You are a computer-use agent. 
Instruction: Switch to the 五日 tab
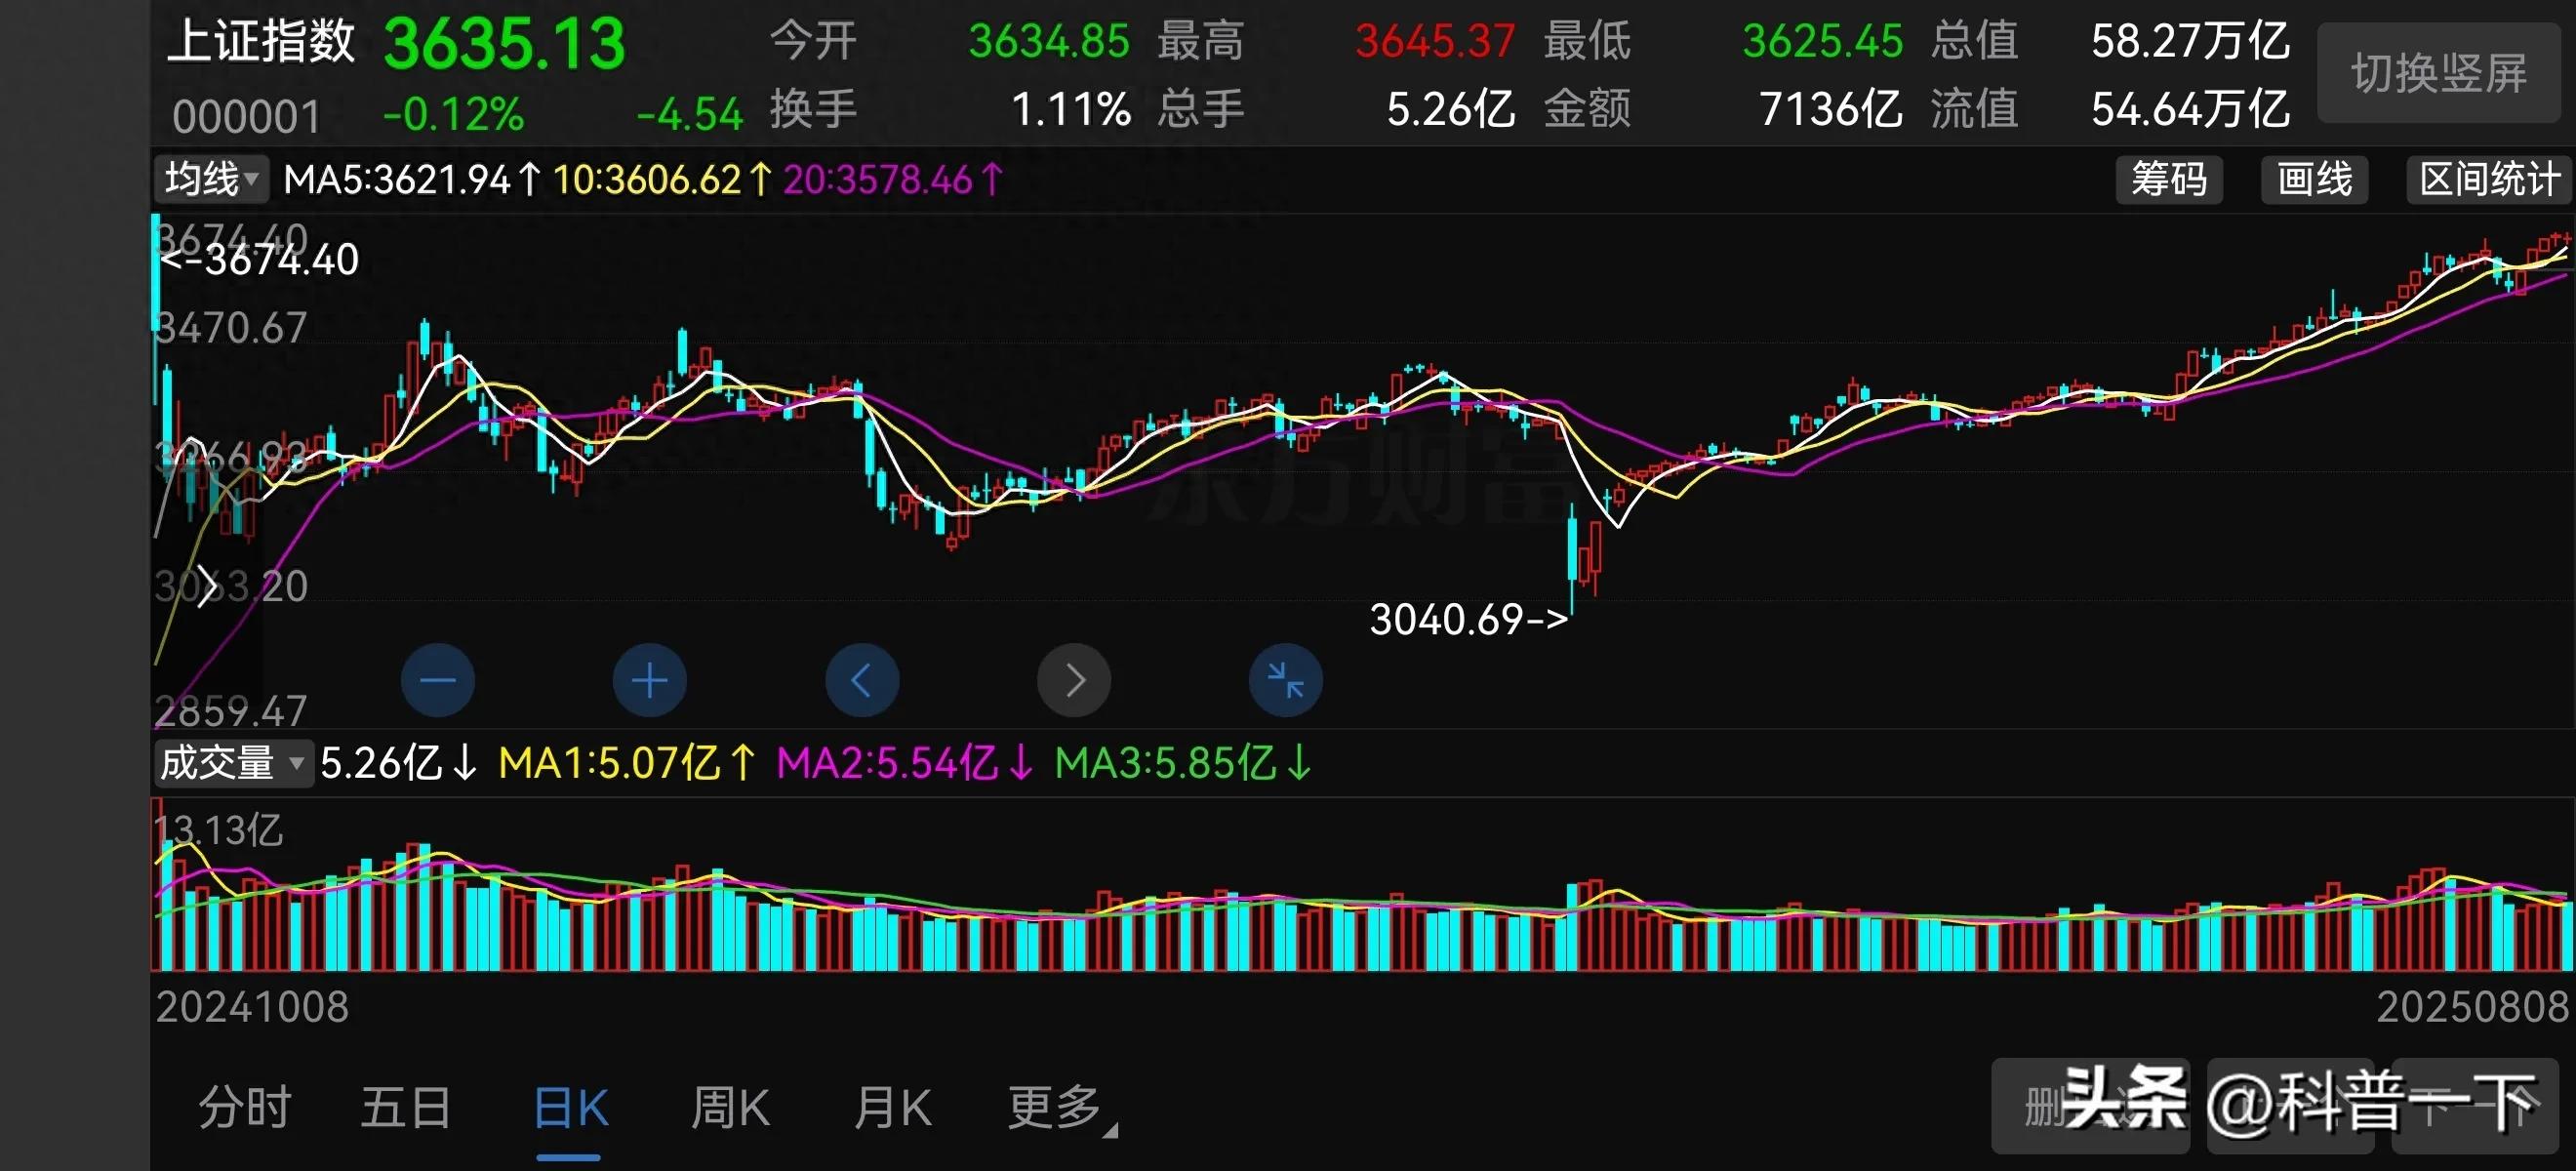tap(405, 1107)
